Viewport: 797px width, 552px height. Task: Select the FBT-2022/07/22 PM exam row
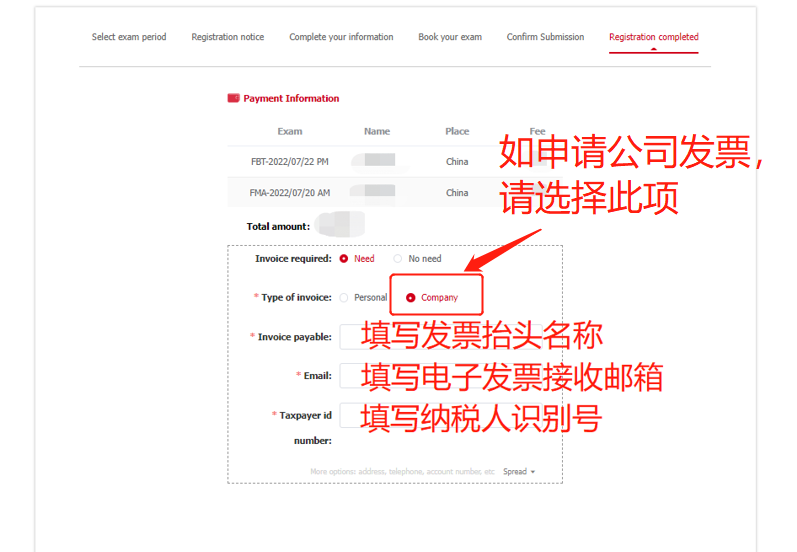pyautogui.click(x=290, y=161)
